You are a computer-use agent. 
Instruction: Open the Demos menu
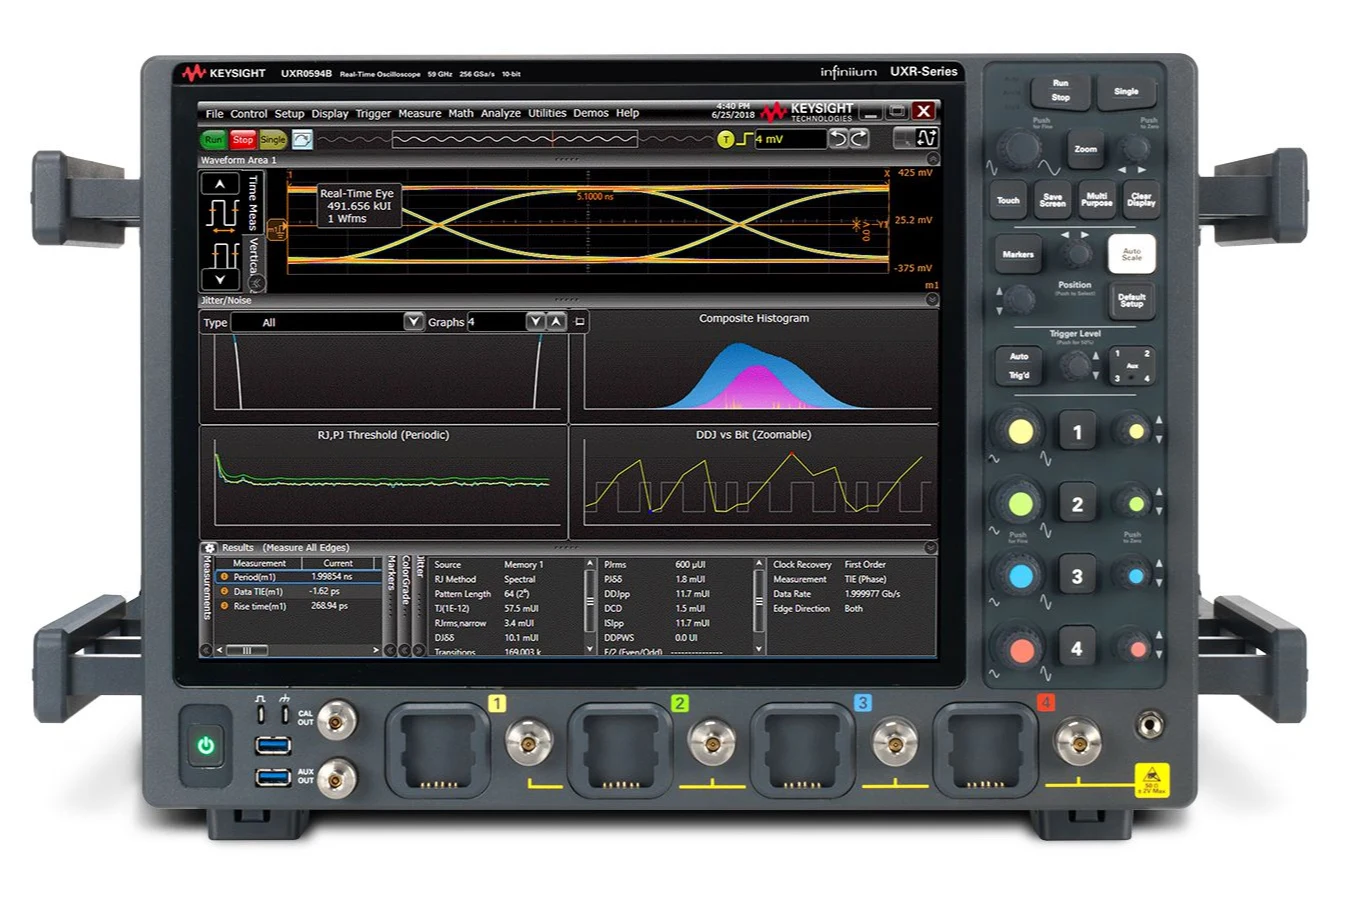pyautogui.click(x=590, y=114)
